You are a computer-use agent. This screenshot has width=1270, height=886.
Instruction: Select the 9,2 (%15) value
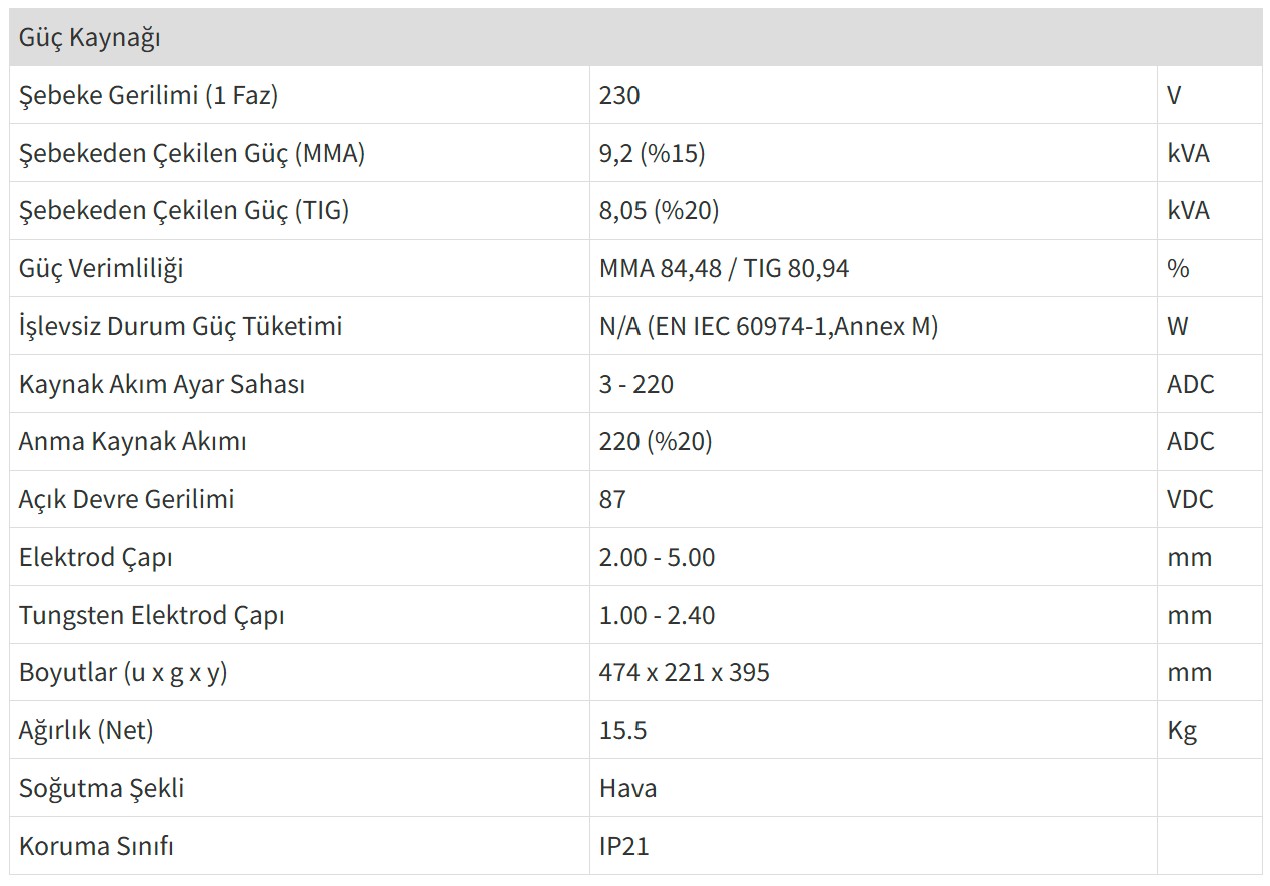point(652,154)
